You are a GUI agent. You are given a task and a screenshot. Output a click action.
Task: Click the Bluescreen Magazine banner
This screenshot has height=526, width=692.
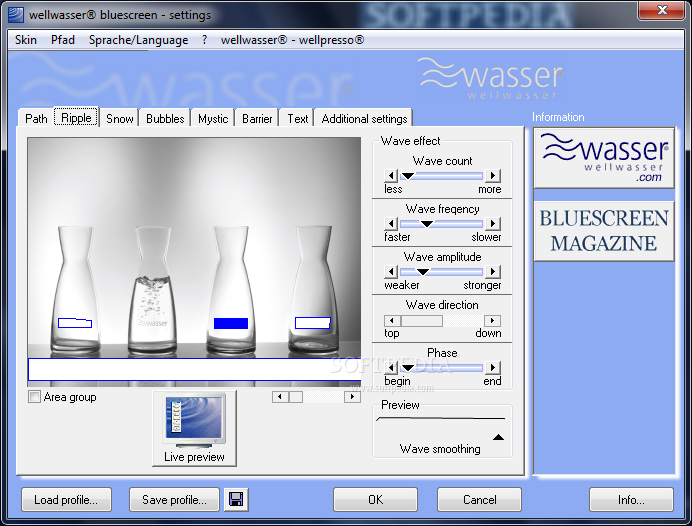coord(604,231)
